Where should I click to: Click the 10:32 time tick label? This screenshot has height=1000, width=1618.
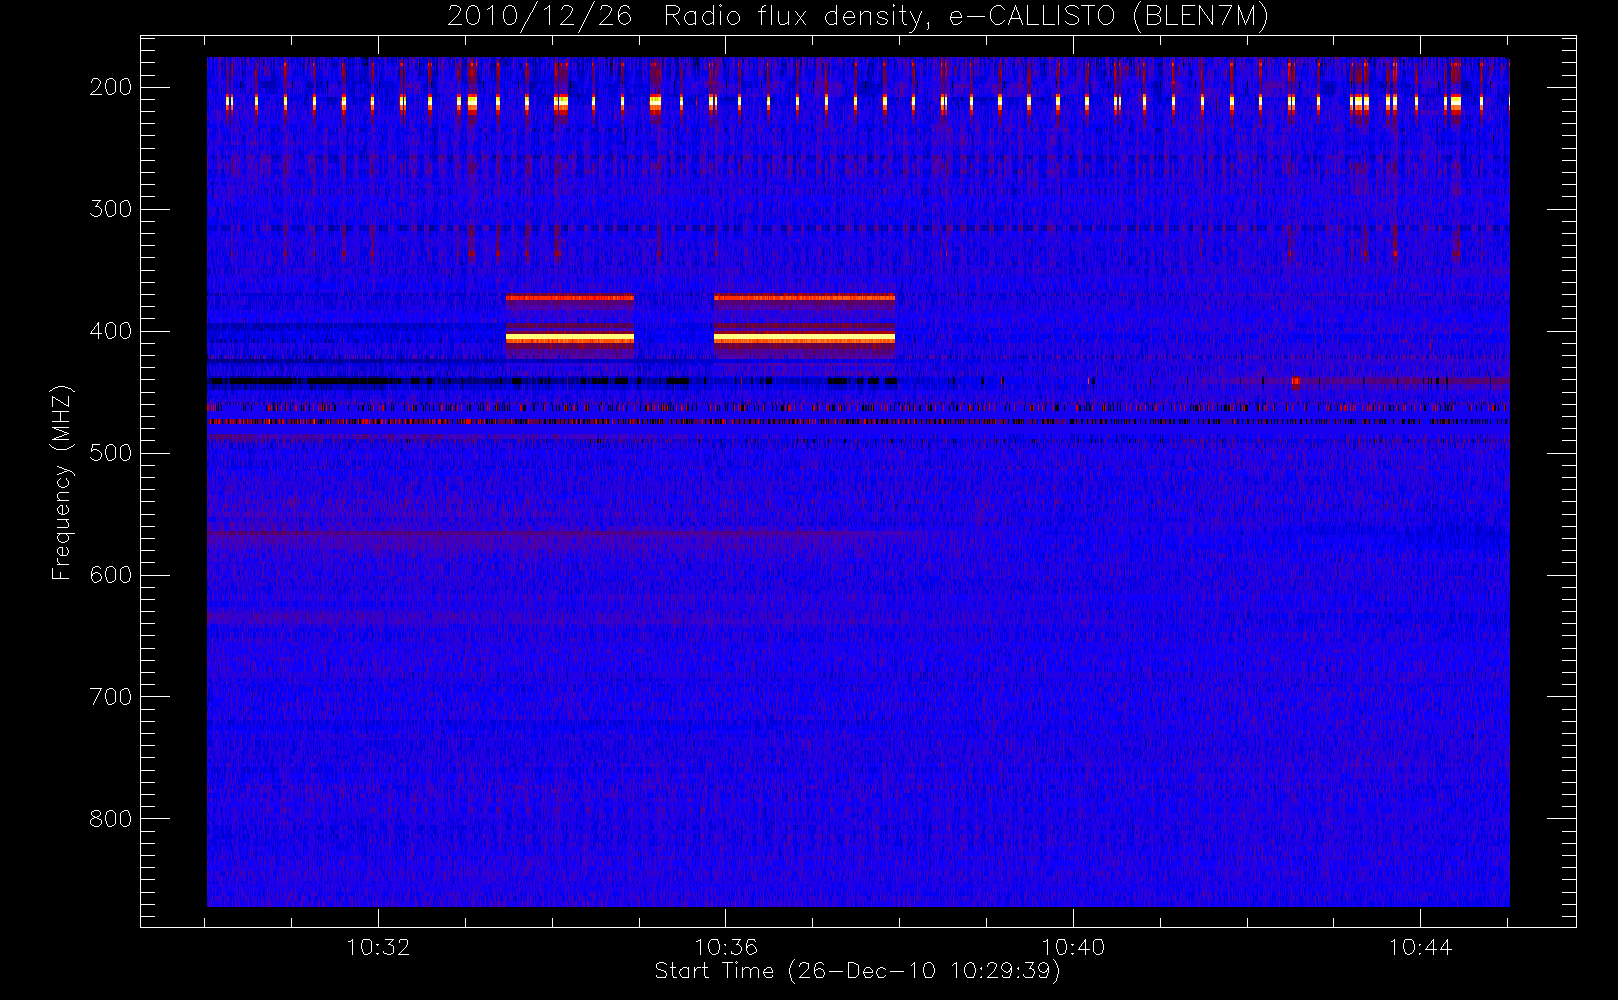pyautogui.click(x=378, y=947)
